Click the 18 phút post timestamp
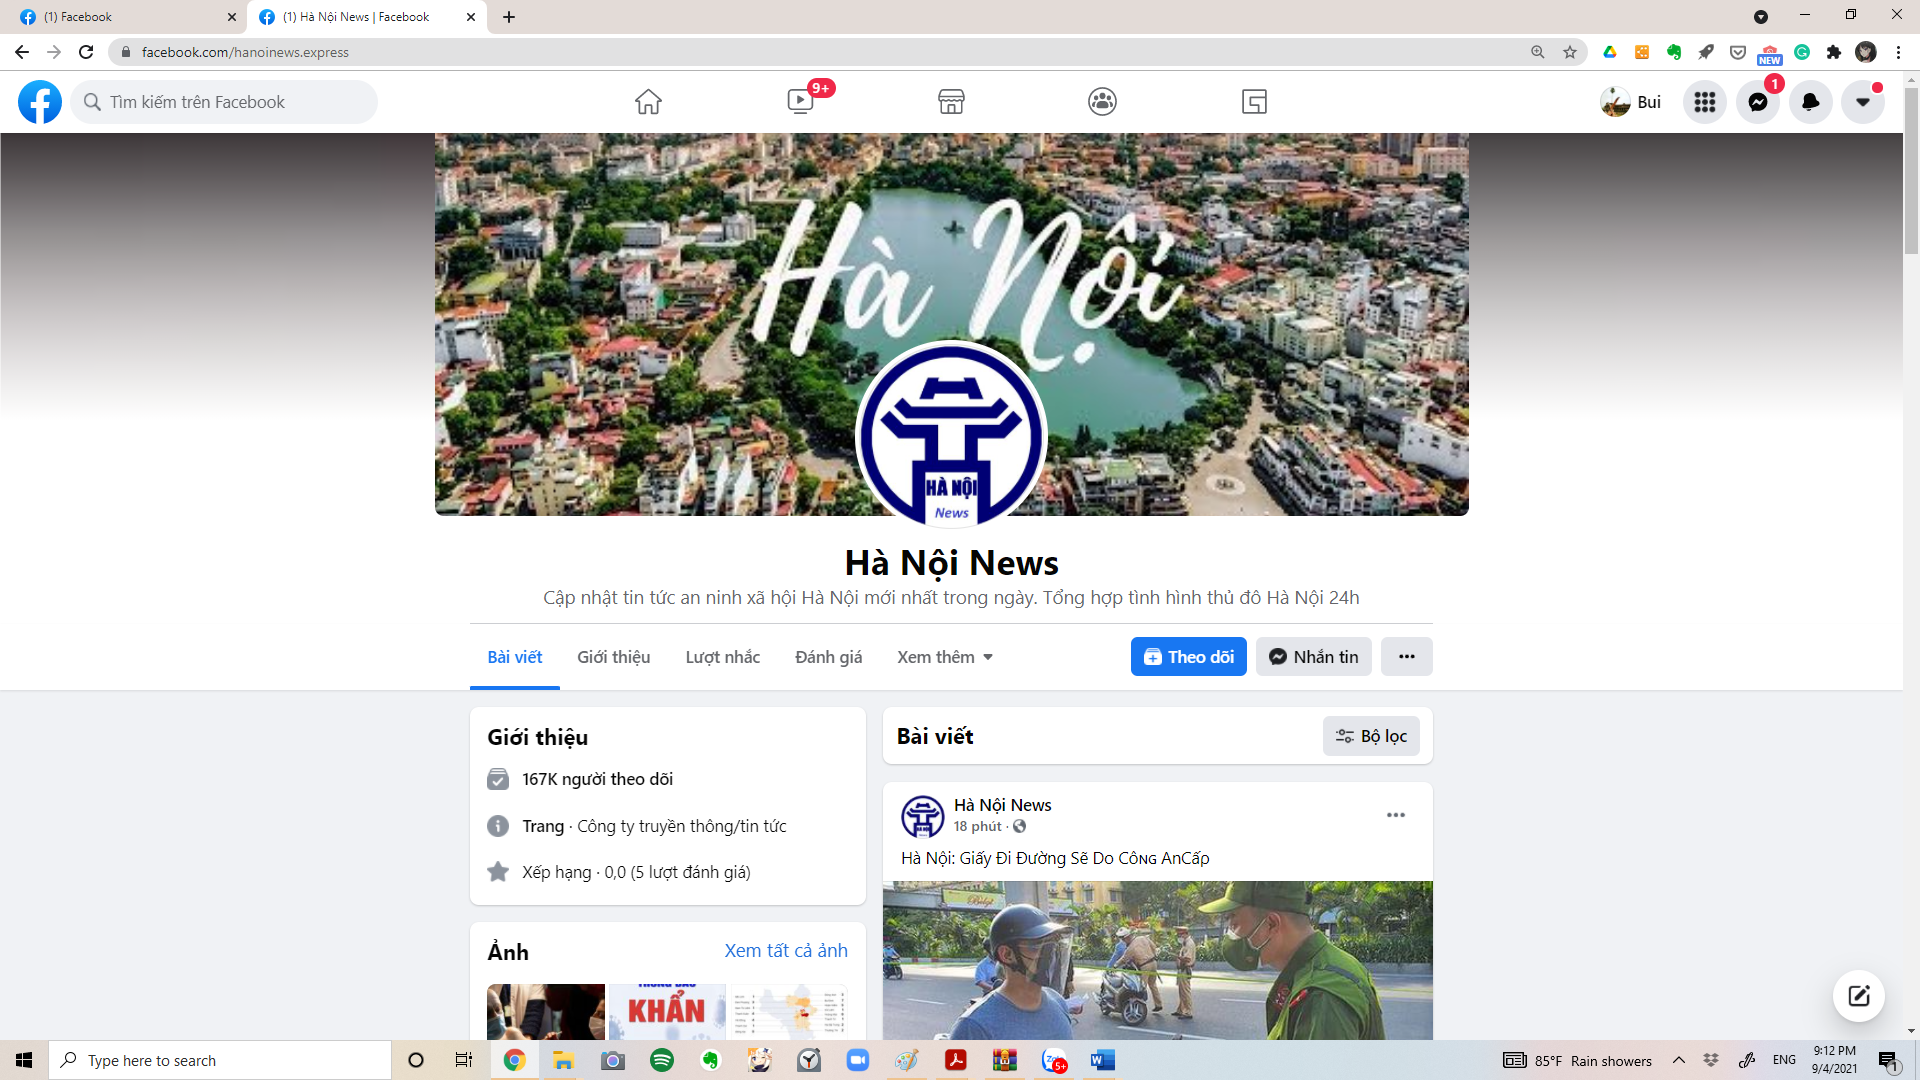1920x1080 pixels. (977, 826)
